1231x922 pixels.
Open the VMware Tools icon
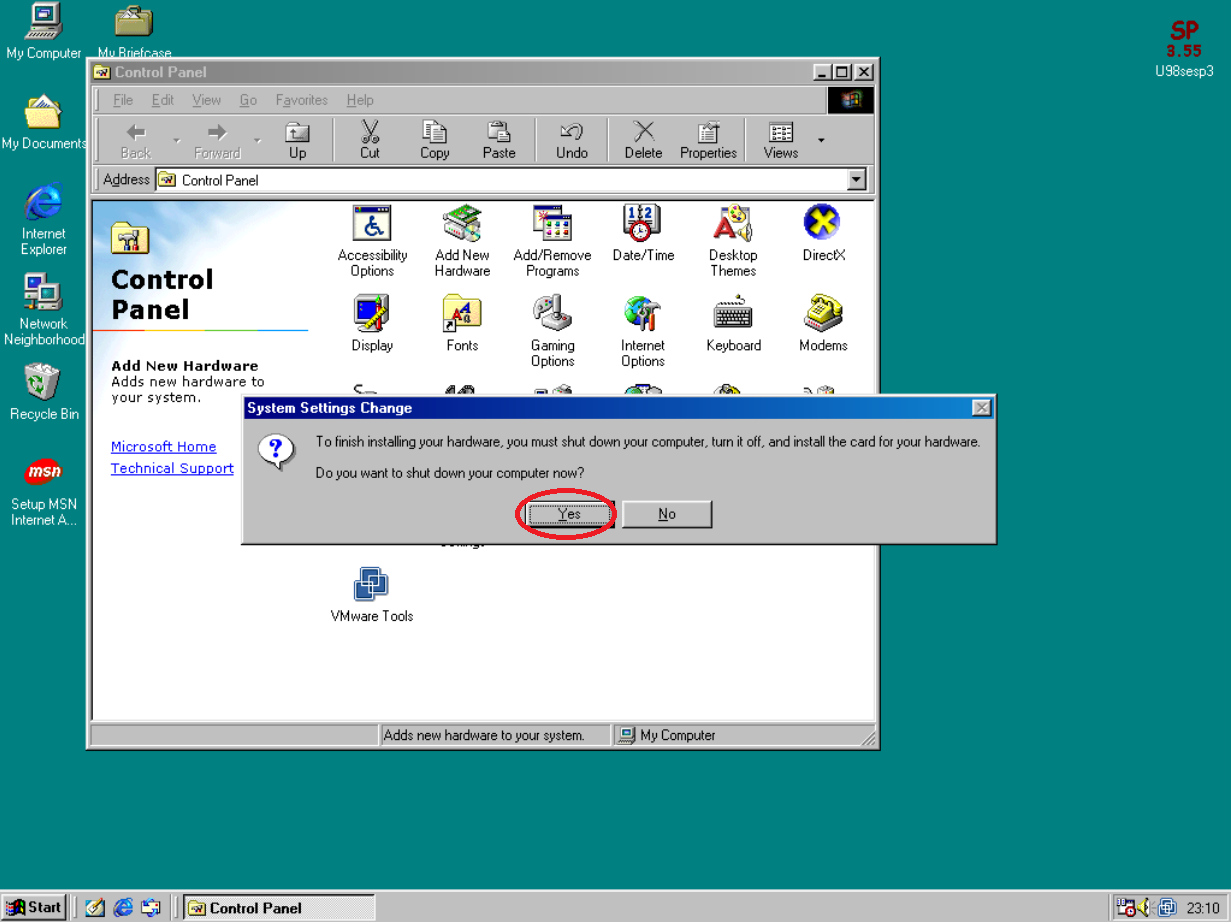tap(371, 586)
